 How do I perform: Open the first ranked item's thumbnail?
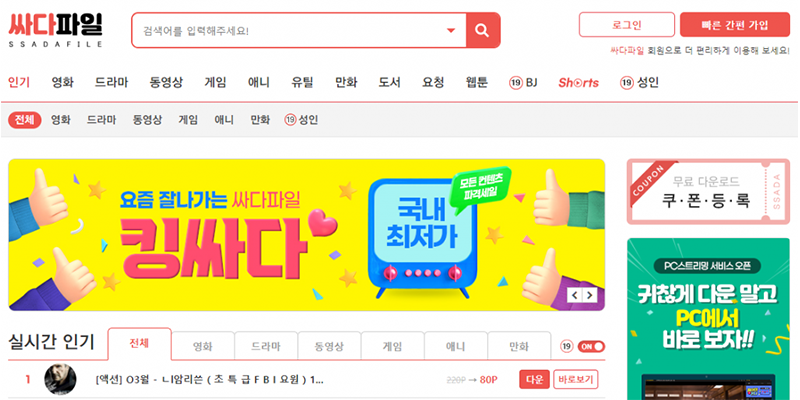point(60,380)
